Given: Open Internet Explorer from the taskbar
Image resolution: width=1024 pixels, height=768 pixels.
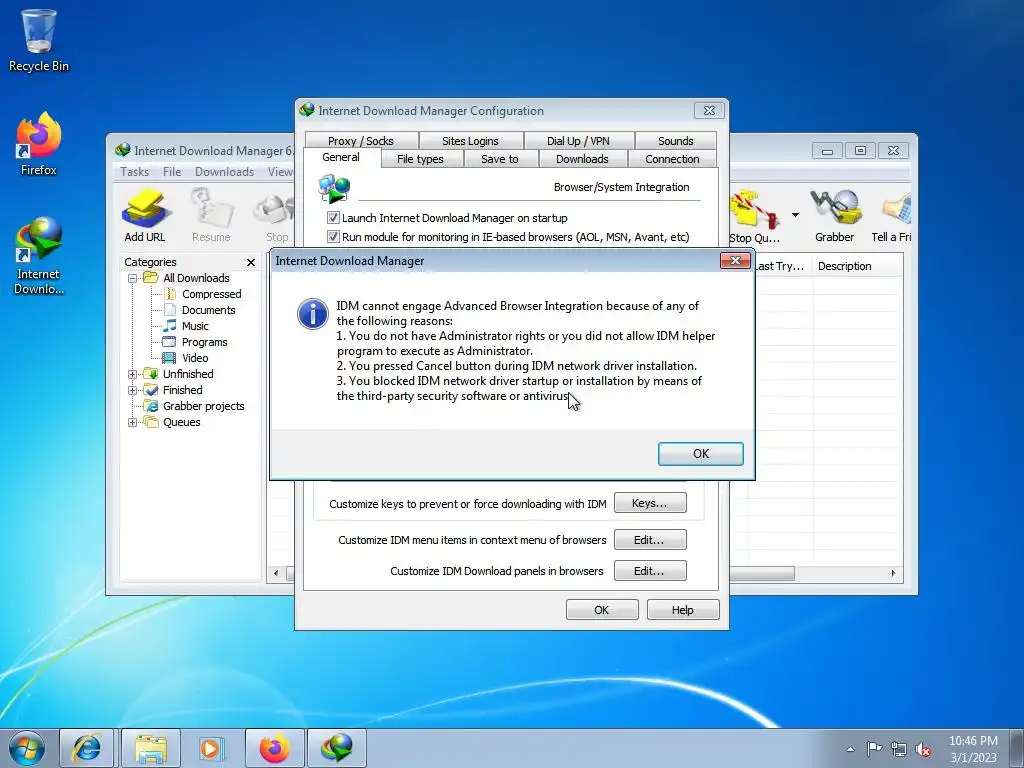Looking at the screenshot, I should (87, 748).
